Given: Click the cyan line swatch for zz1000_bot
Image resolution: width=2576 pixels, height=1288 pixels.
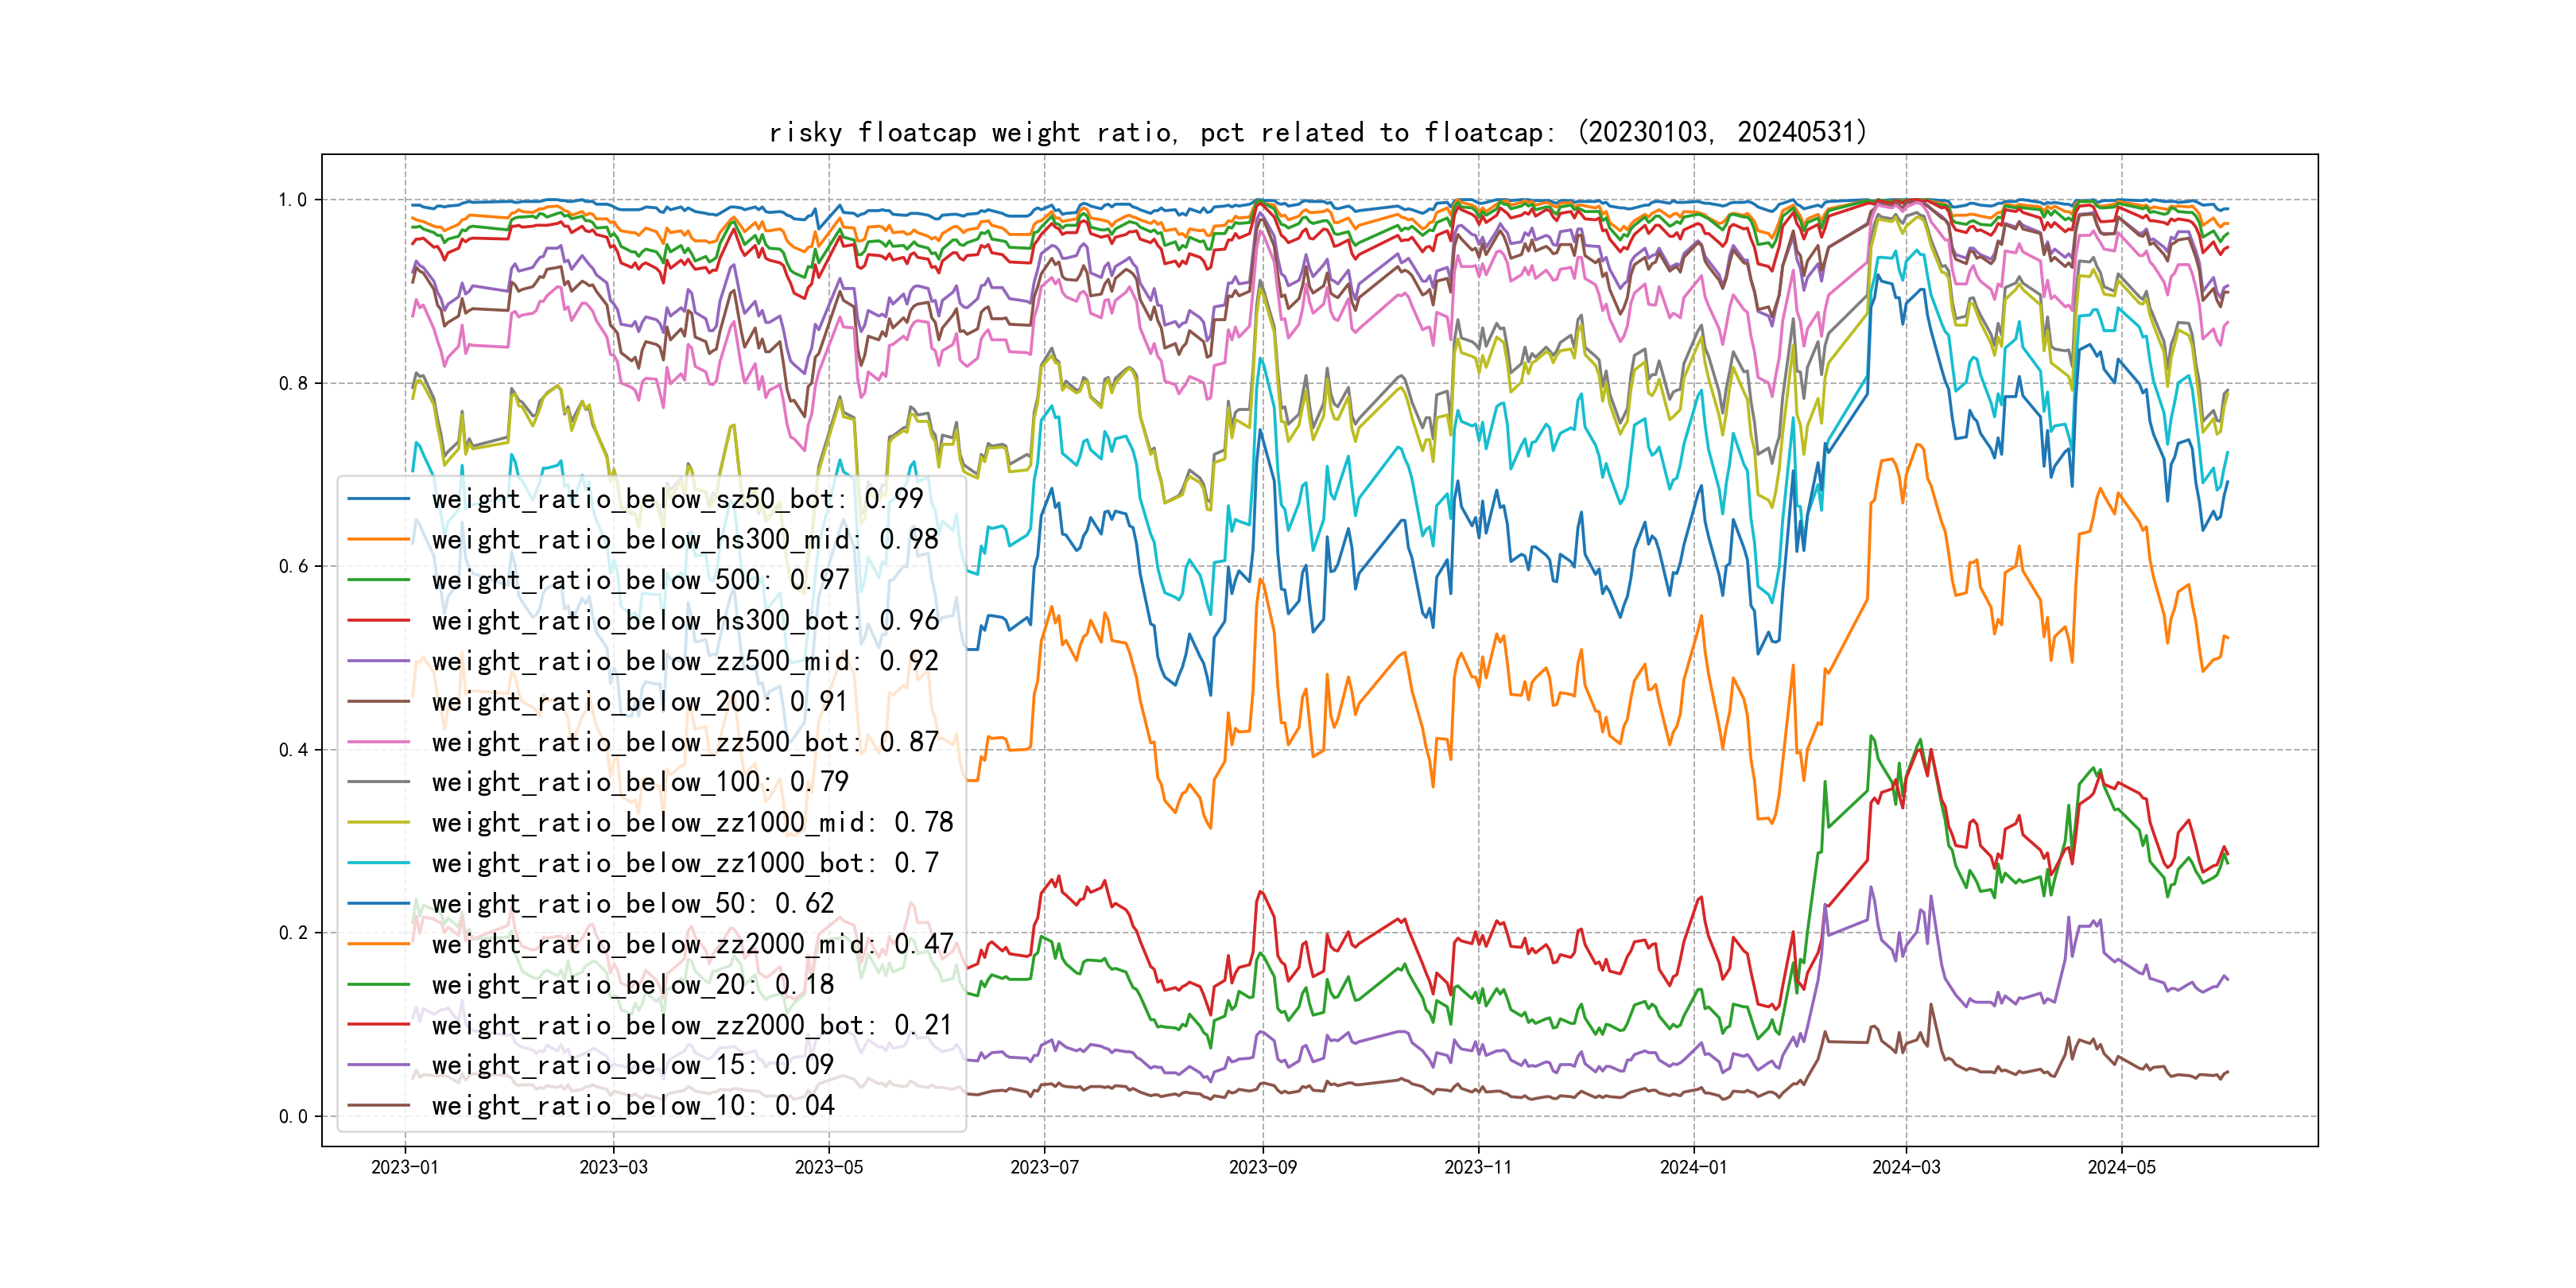Looking at the screenshot, I should point(379,863).
